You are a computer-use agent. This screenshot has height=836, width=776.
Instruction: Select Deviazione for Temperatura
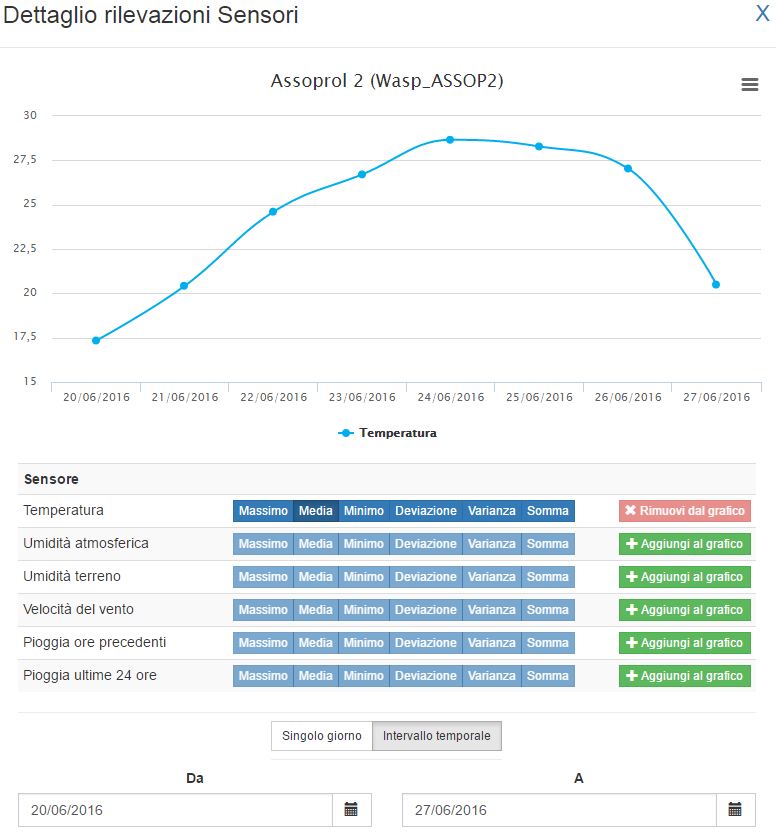coord(426,511)
